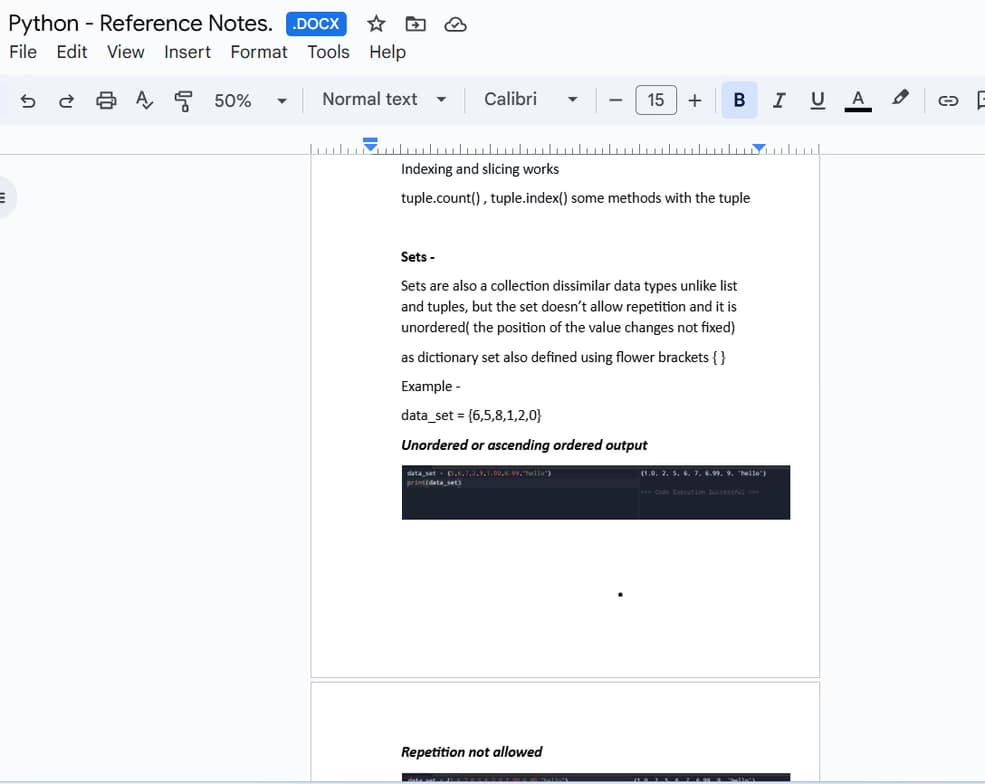Open the Calibri font dropdown
This screenshot has height=784, width=985.
[x=530, y=99]
